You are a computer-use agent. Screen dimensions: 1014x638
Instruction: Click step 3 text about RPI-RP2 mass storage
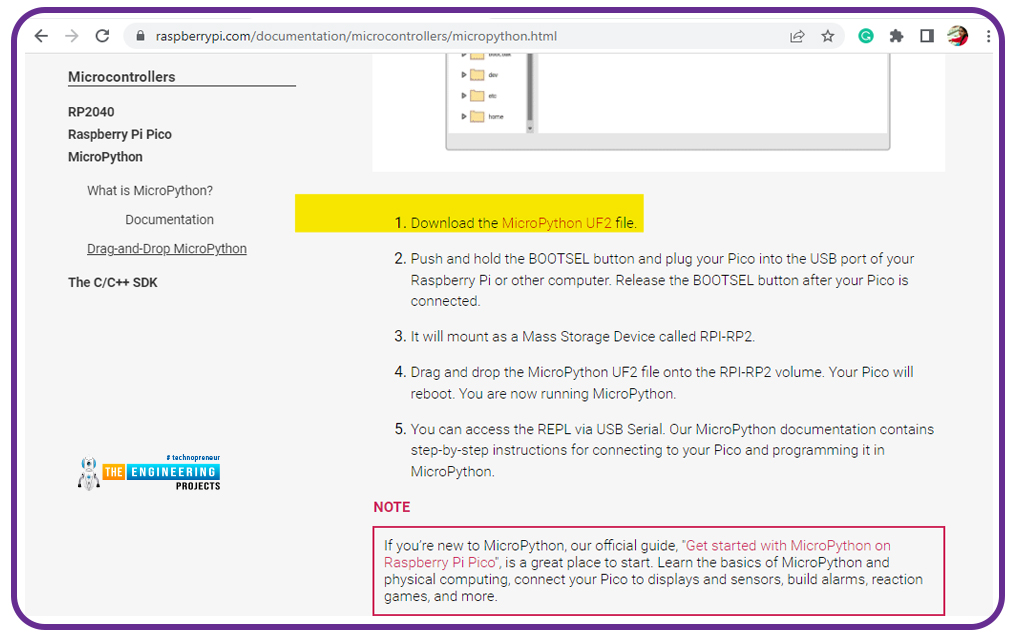[583, 337]
